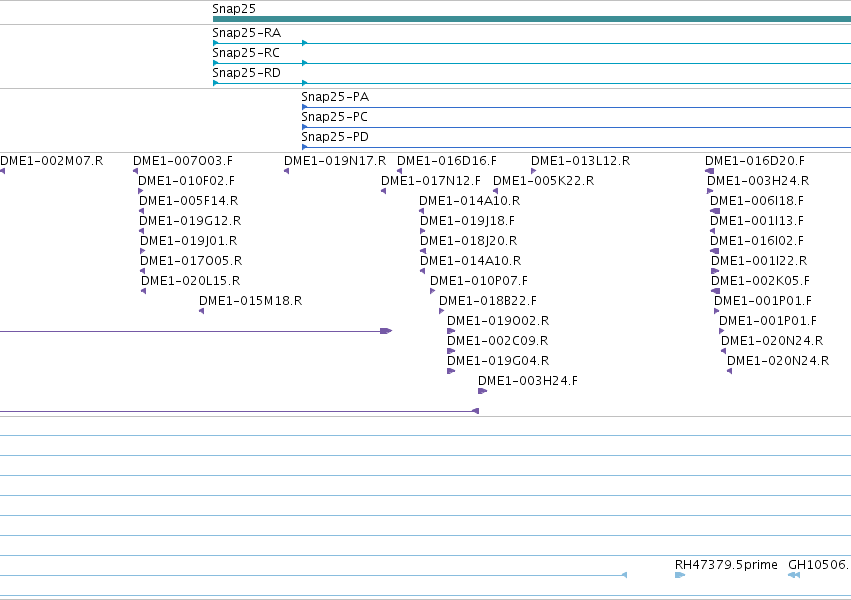Viewport: 851px width, 600px height.
Task: Select the Snap25-RC transcript label
Action: tap(246, 53)
